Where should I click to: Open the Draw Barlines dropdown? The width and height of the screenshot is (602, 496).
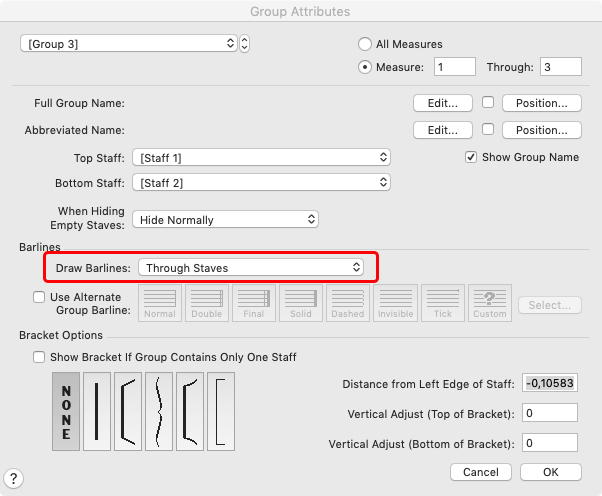click(251, 267)
